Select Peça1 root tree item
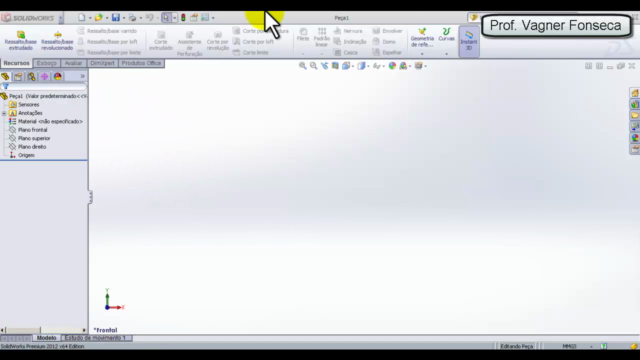This screenshot has height=360, width=640. pos(44,96)
